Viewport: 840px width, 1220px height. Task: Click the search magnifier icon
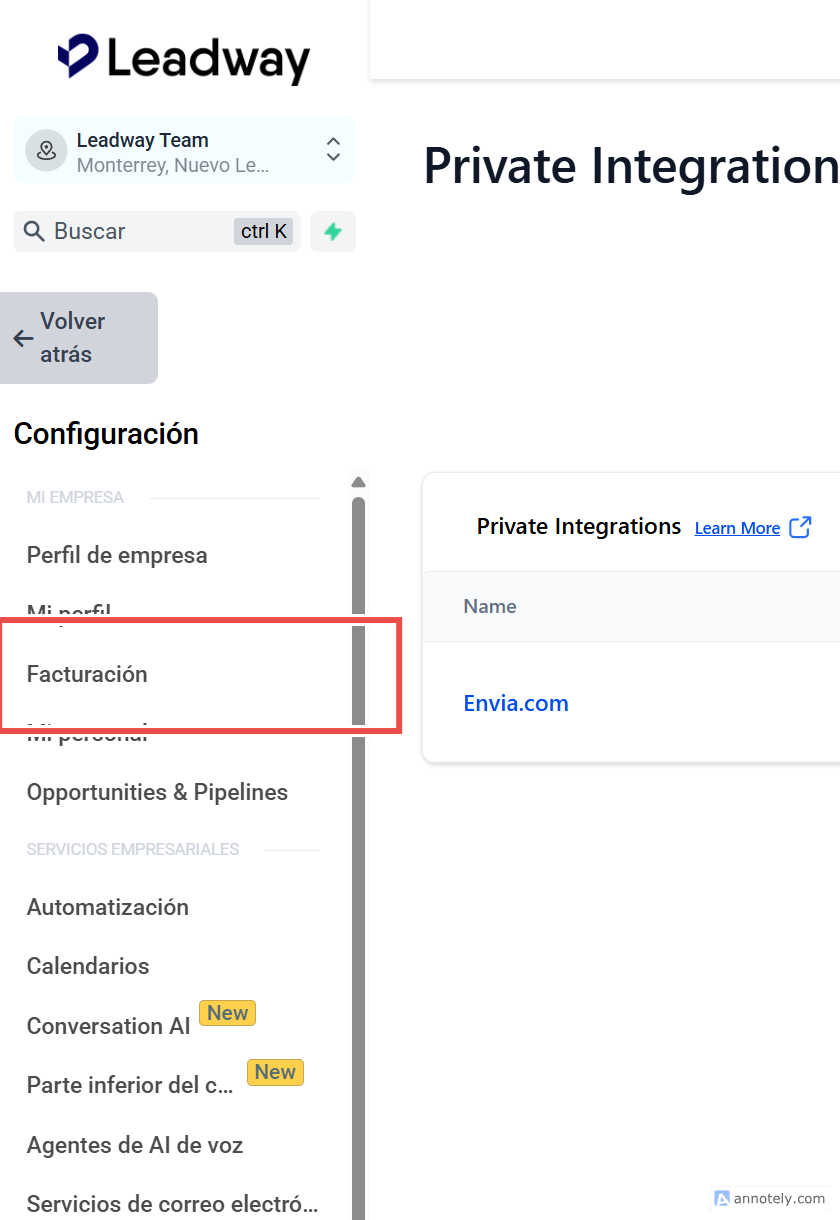point(34,232)
